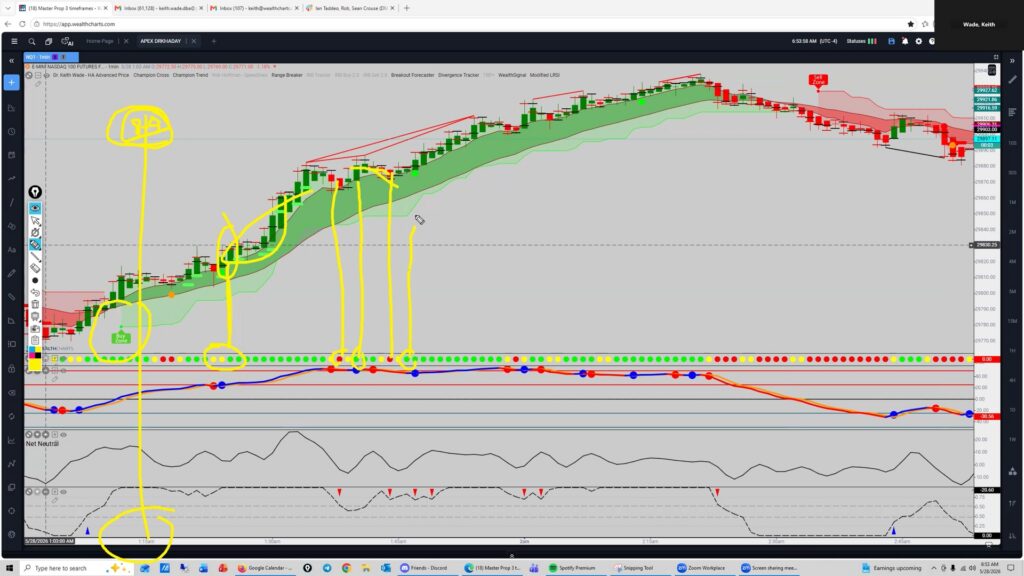
Task: Open the notifications bell
Action: [905, 41]
